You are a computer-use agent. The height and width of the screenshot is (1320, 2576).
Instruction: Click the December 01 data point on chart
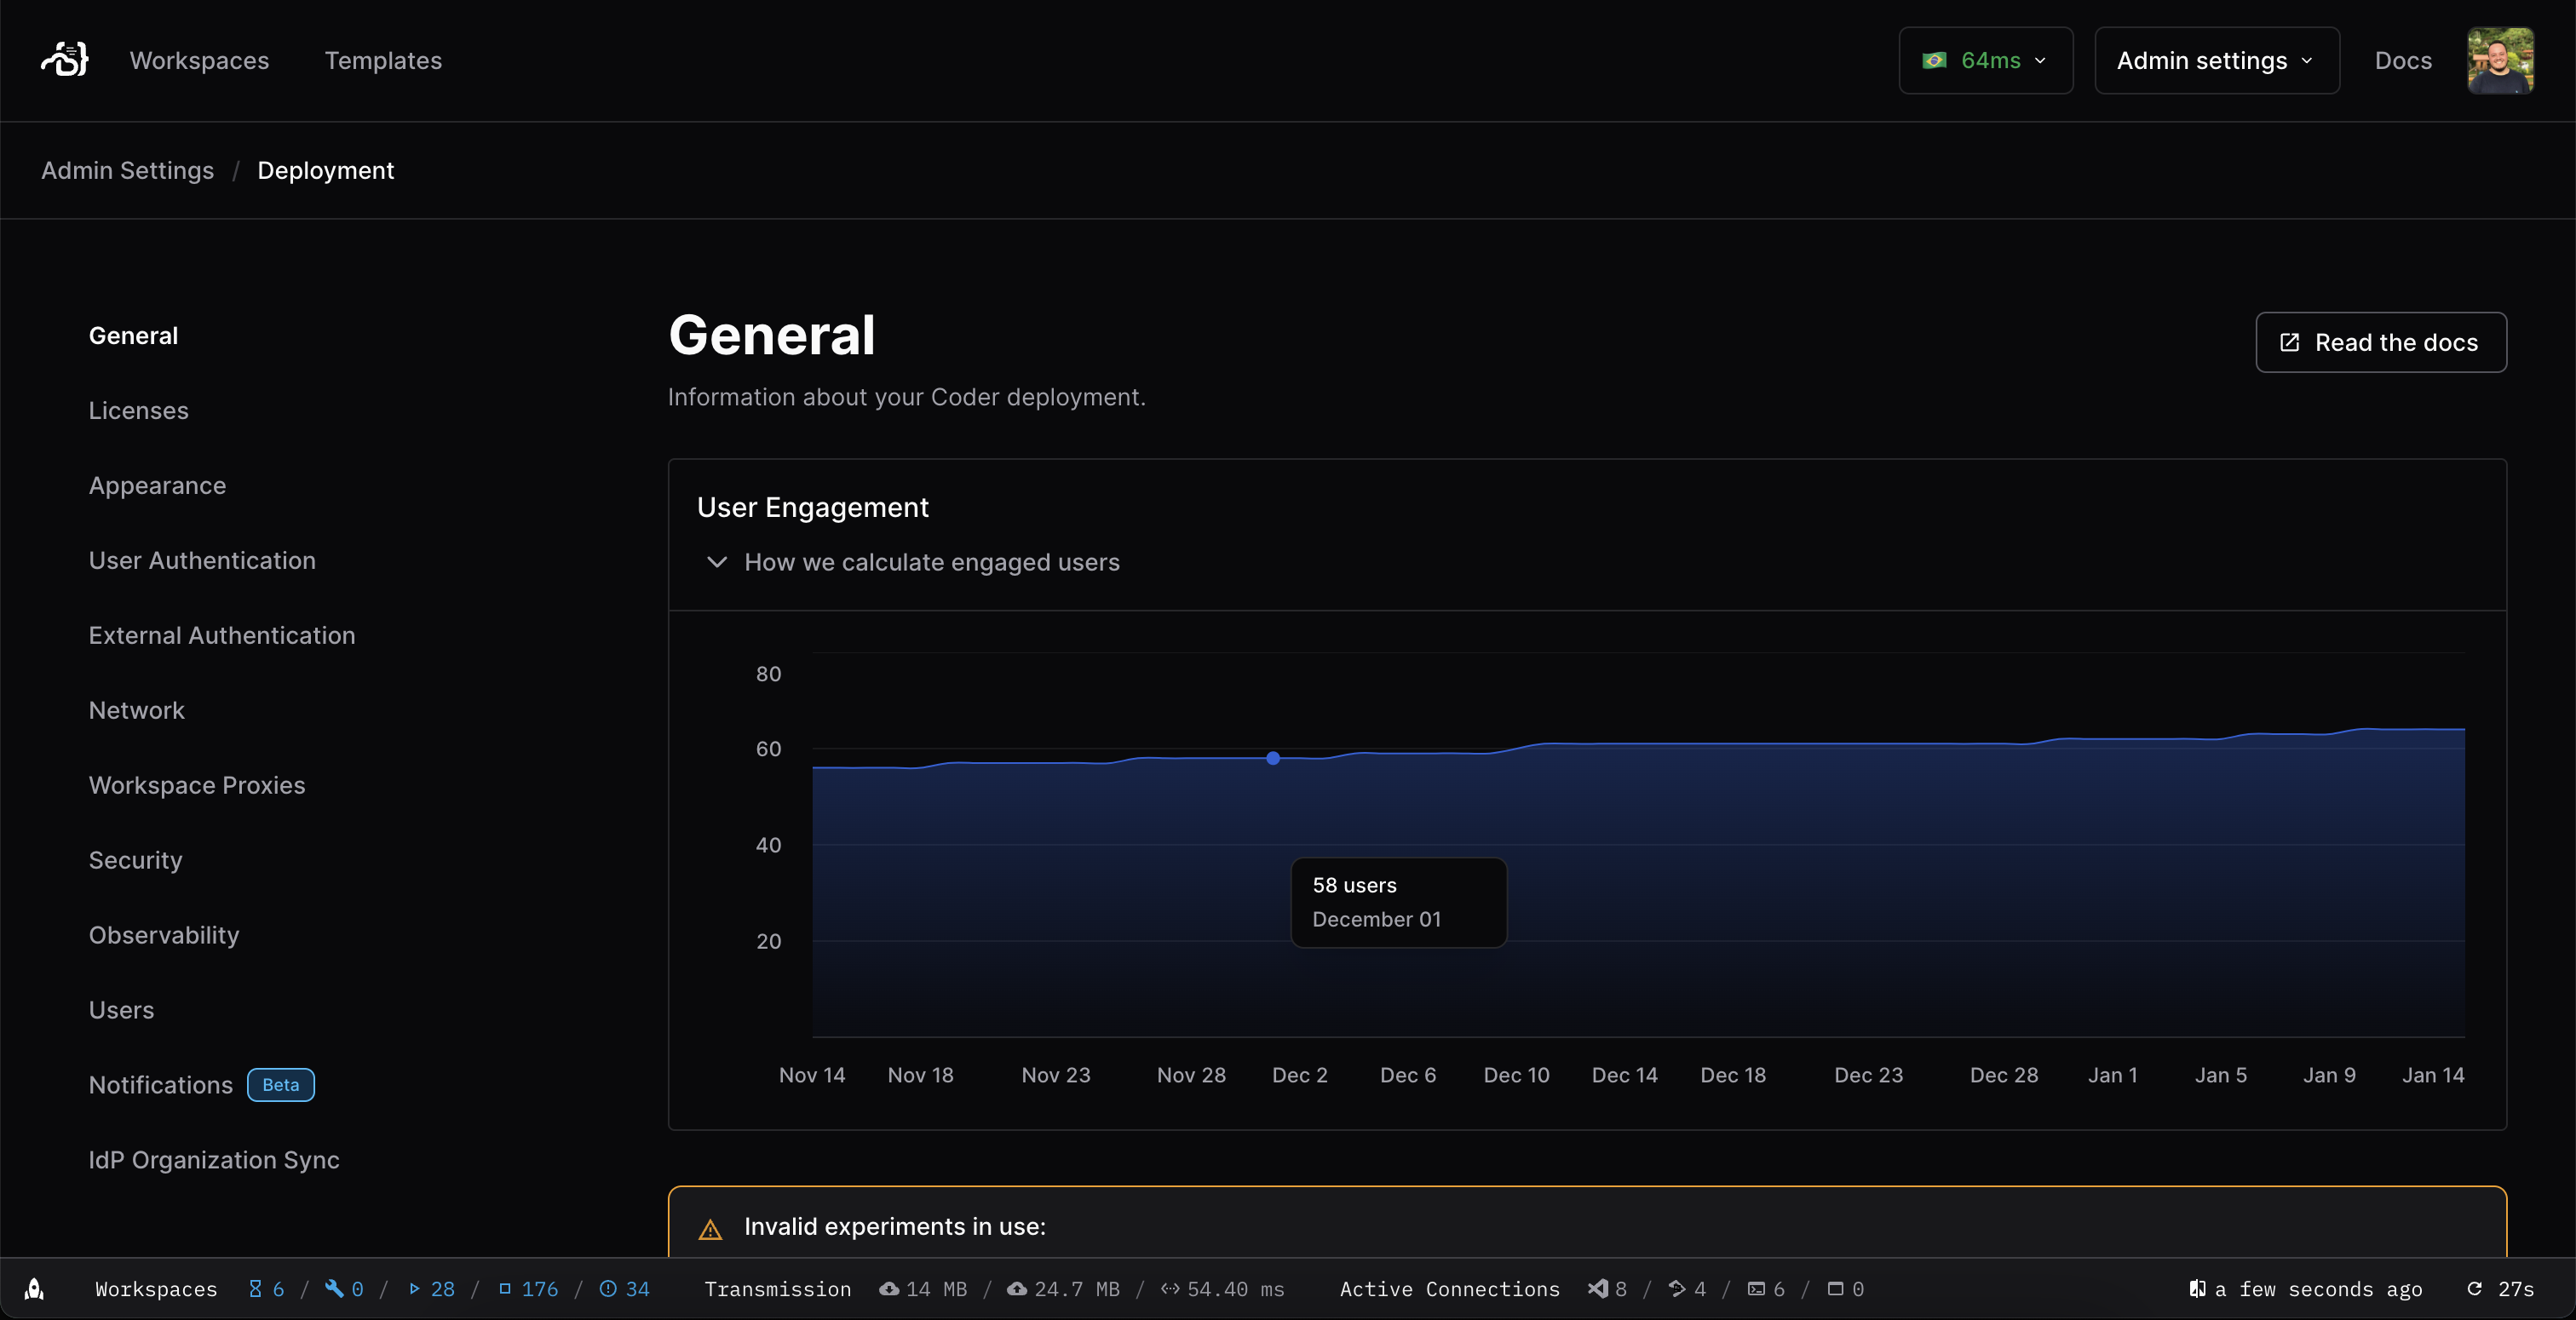1273,758
